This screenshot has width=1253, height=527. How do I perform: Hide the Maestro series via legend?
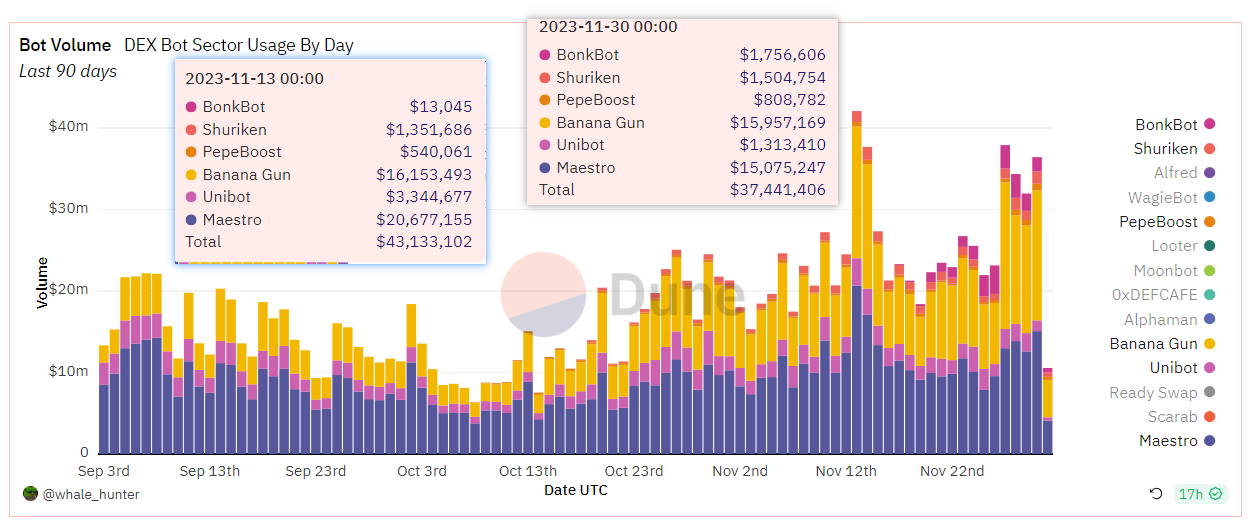coord(1167,441)
